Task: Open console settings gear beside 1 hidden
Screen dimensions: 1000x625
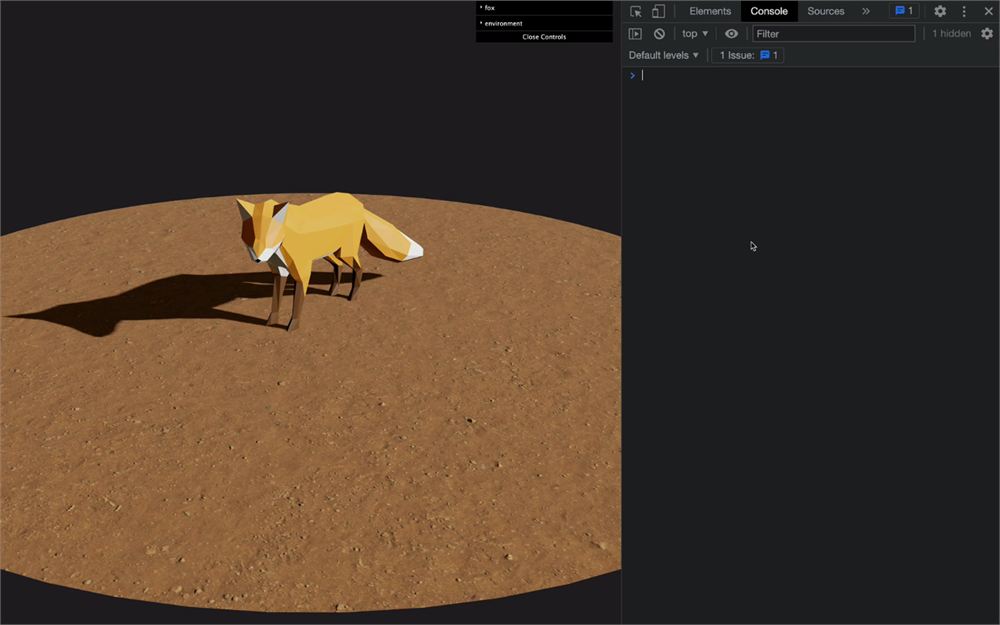Action: point(987,34)
